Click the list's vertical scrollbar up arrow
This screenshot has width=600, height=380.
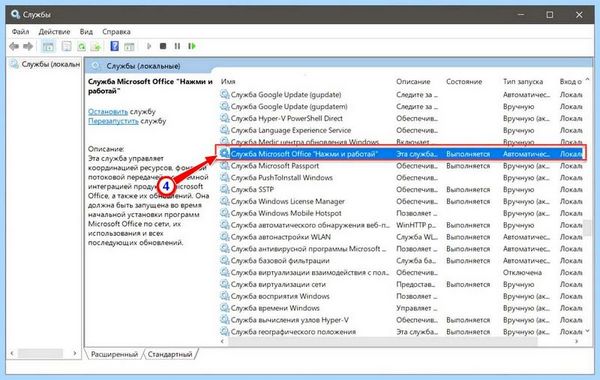pyautogui.click(x=587, y=80)
